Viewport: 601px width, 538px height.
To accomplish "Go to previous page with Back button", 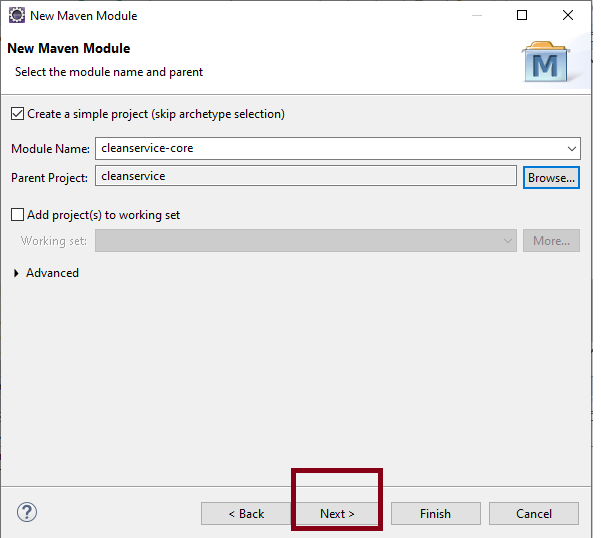I will coord(246,513).
